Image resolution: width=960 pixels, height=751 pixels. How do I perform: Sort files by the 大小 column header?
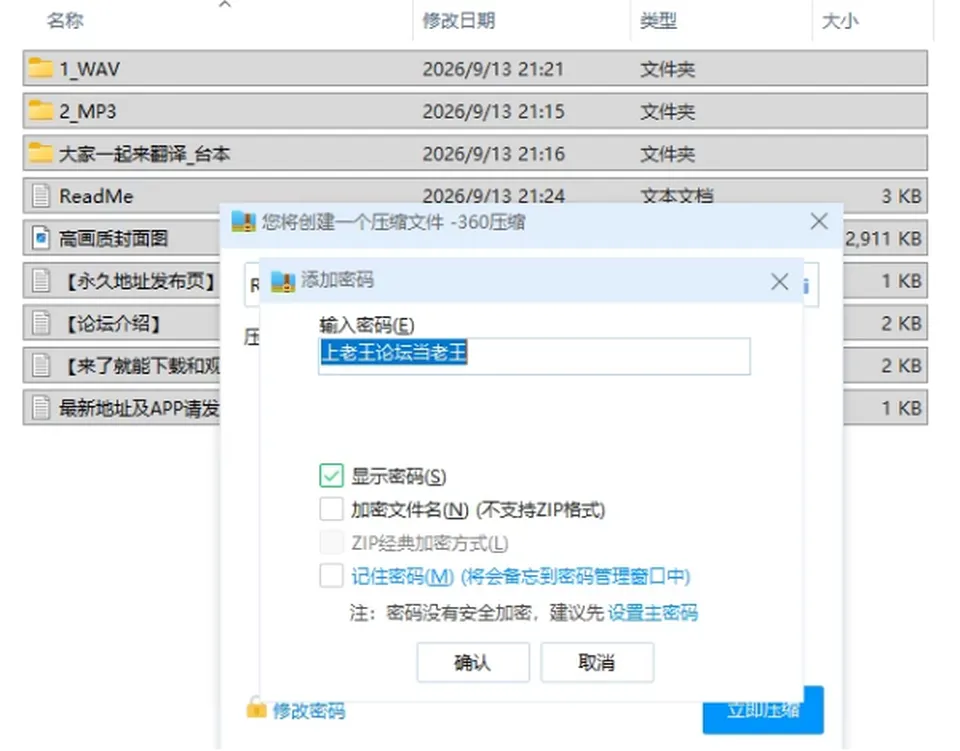(x=840, y=21)
